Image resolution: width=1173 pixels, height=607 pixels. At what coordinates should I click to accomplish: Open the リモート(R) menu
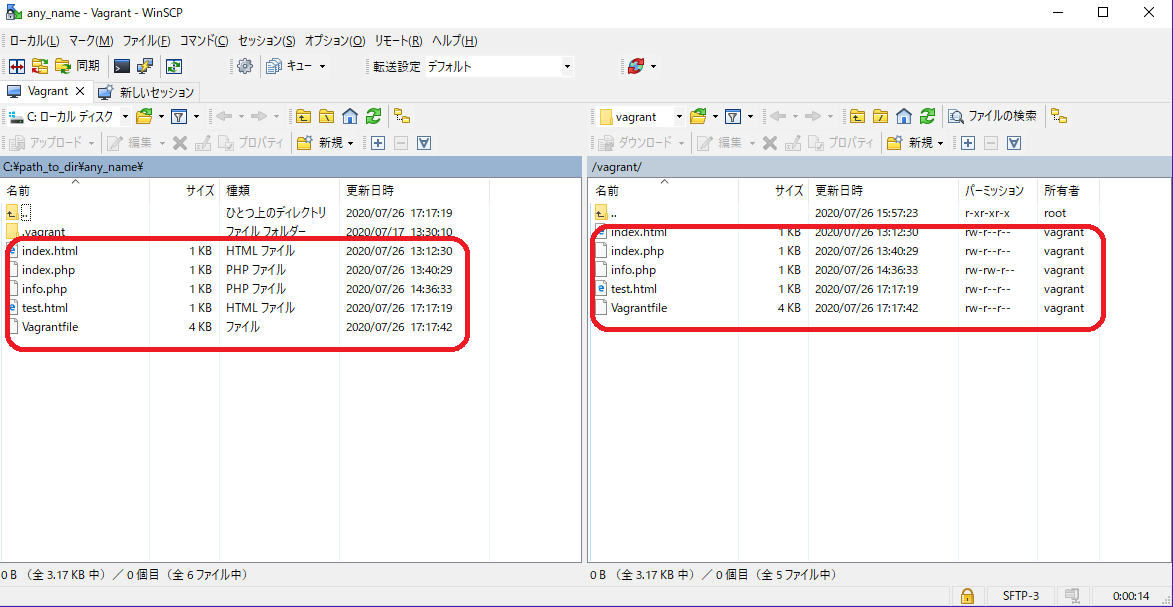(399, 40)
